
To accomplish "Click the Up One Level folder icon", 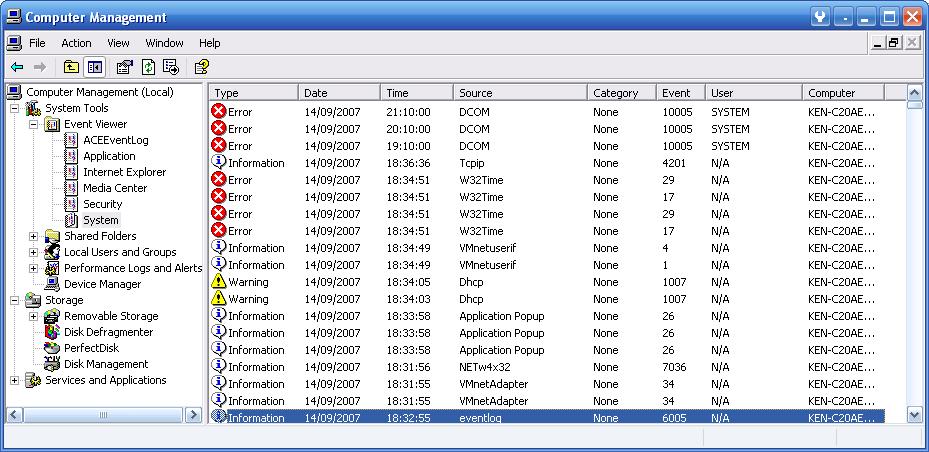I will point(71,67).
